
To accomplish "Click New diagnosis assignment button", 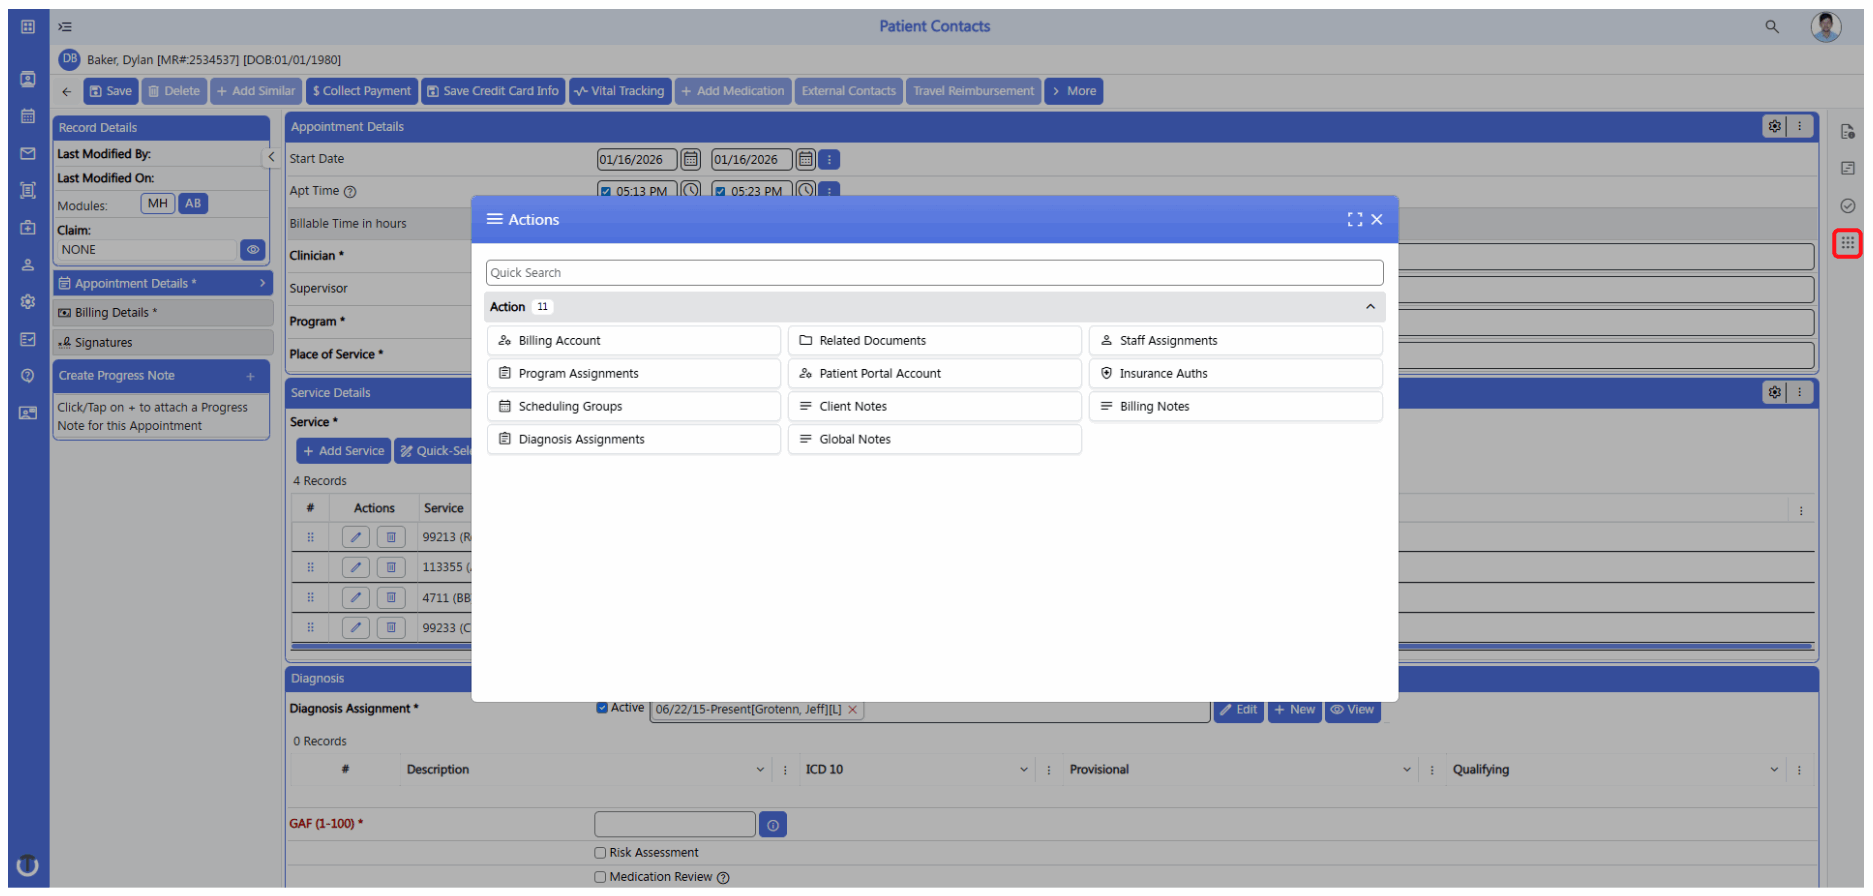I will pos(1295,710).
